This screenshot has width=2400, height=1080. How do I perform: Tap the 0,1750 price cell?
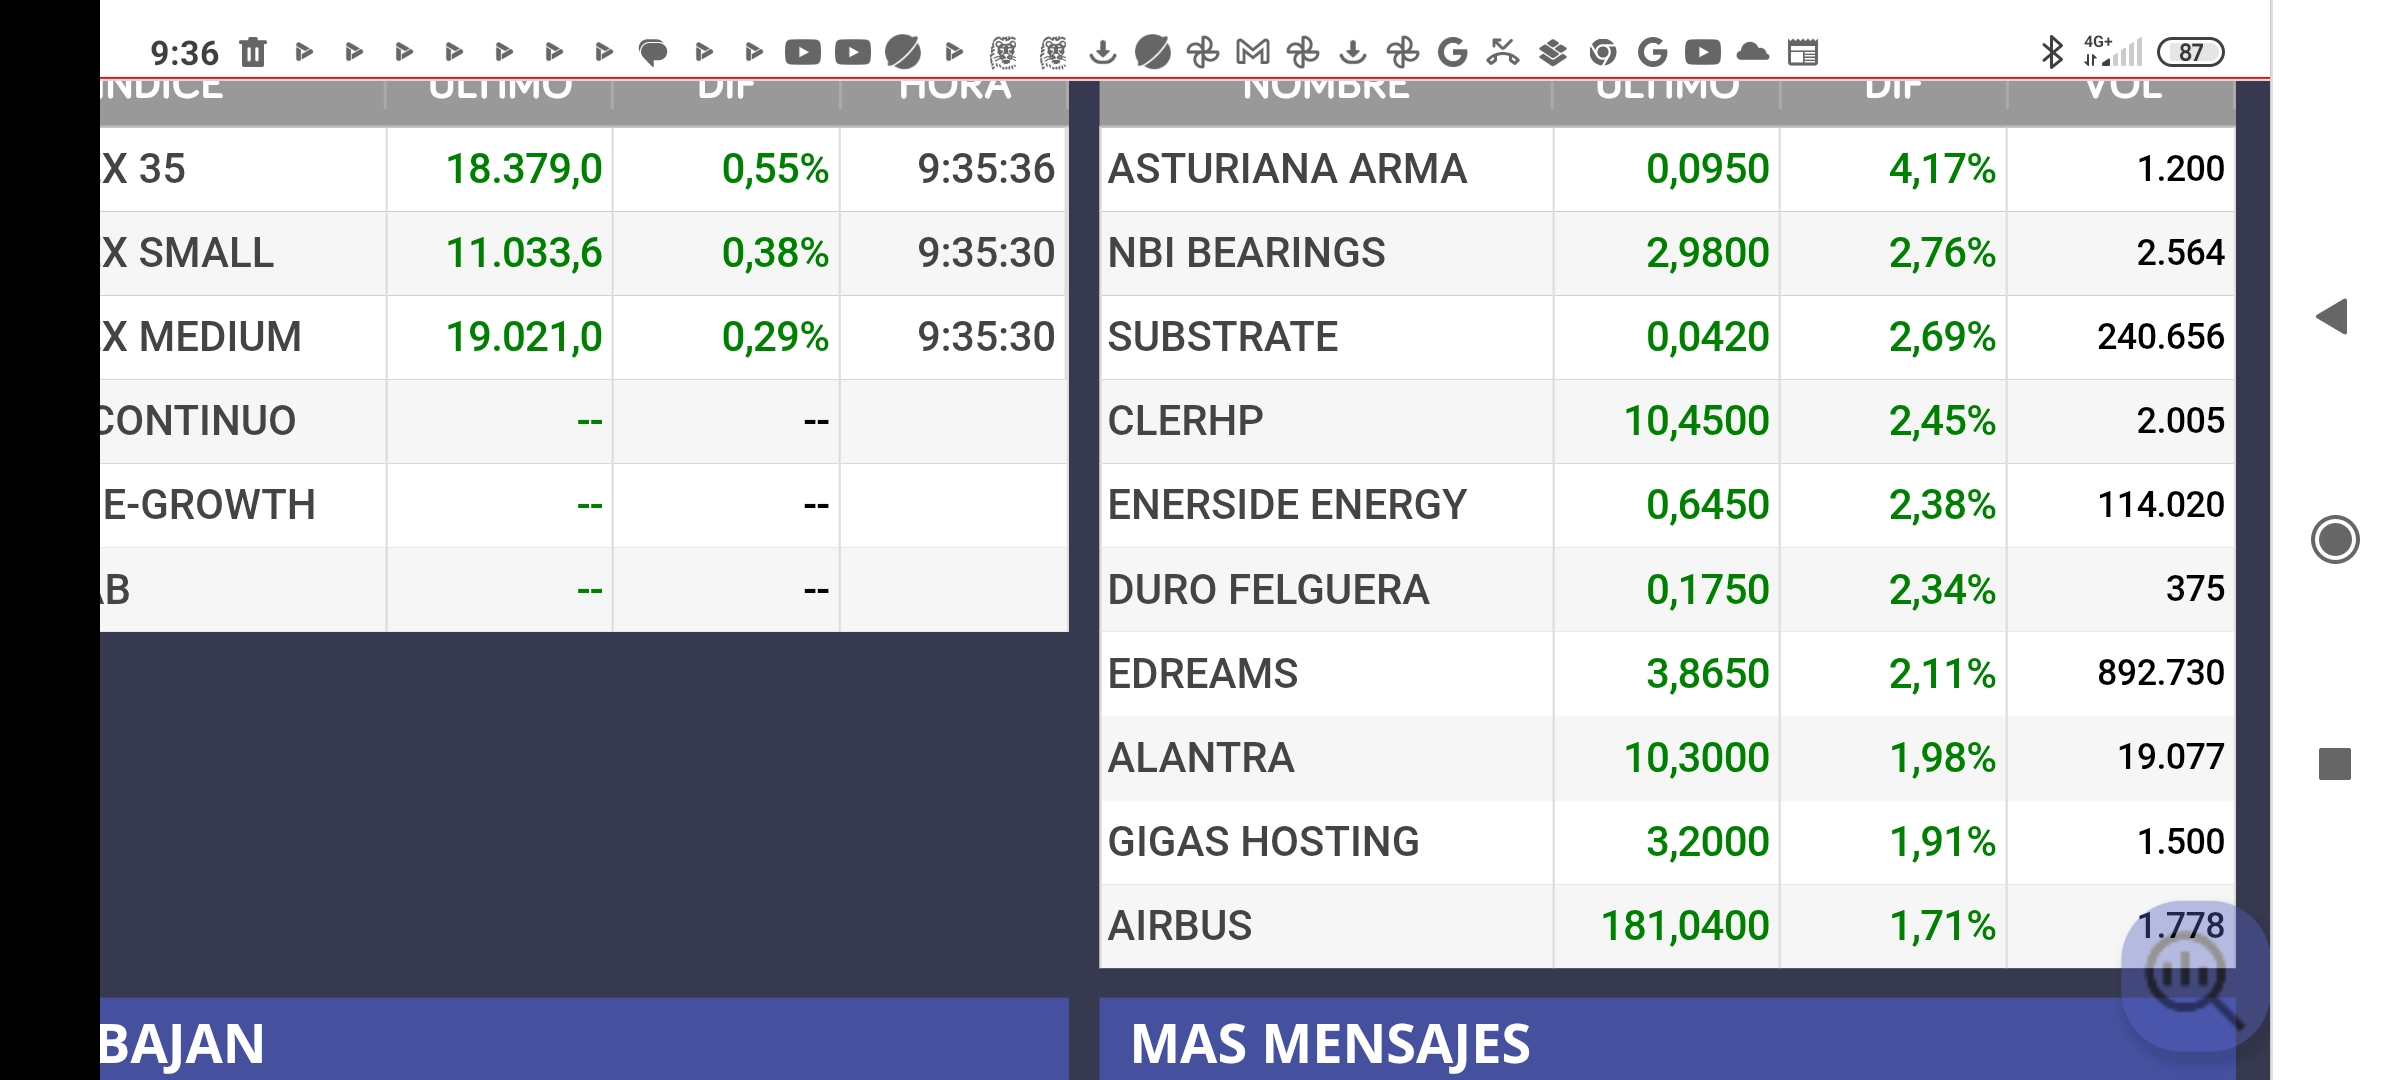pyautogui.click(x=1708, y=589)
